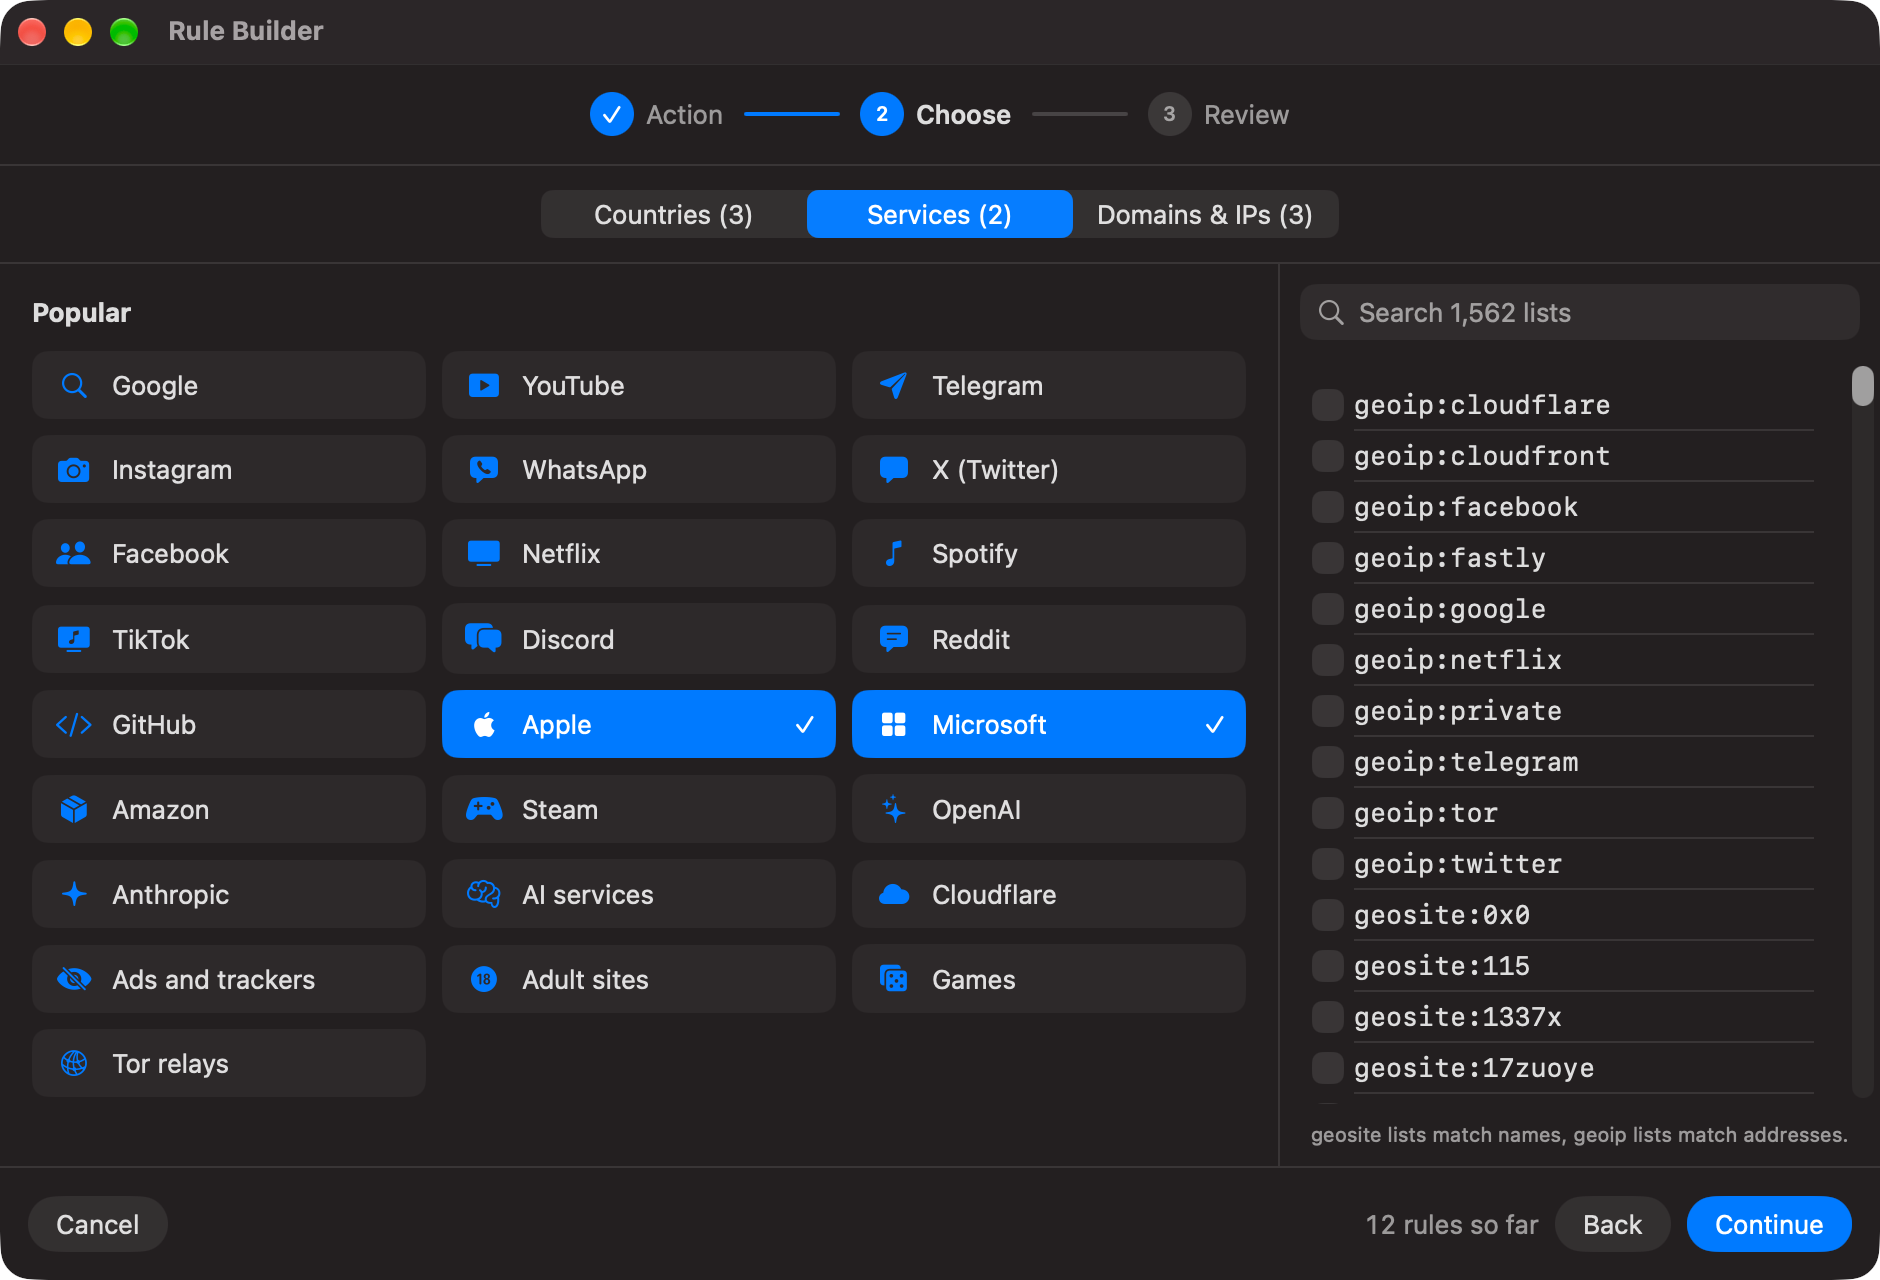Select the Anthropic service
Viewport: 1880px width, 1280px height.
point(229,894)
